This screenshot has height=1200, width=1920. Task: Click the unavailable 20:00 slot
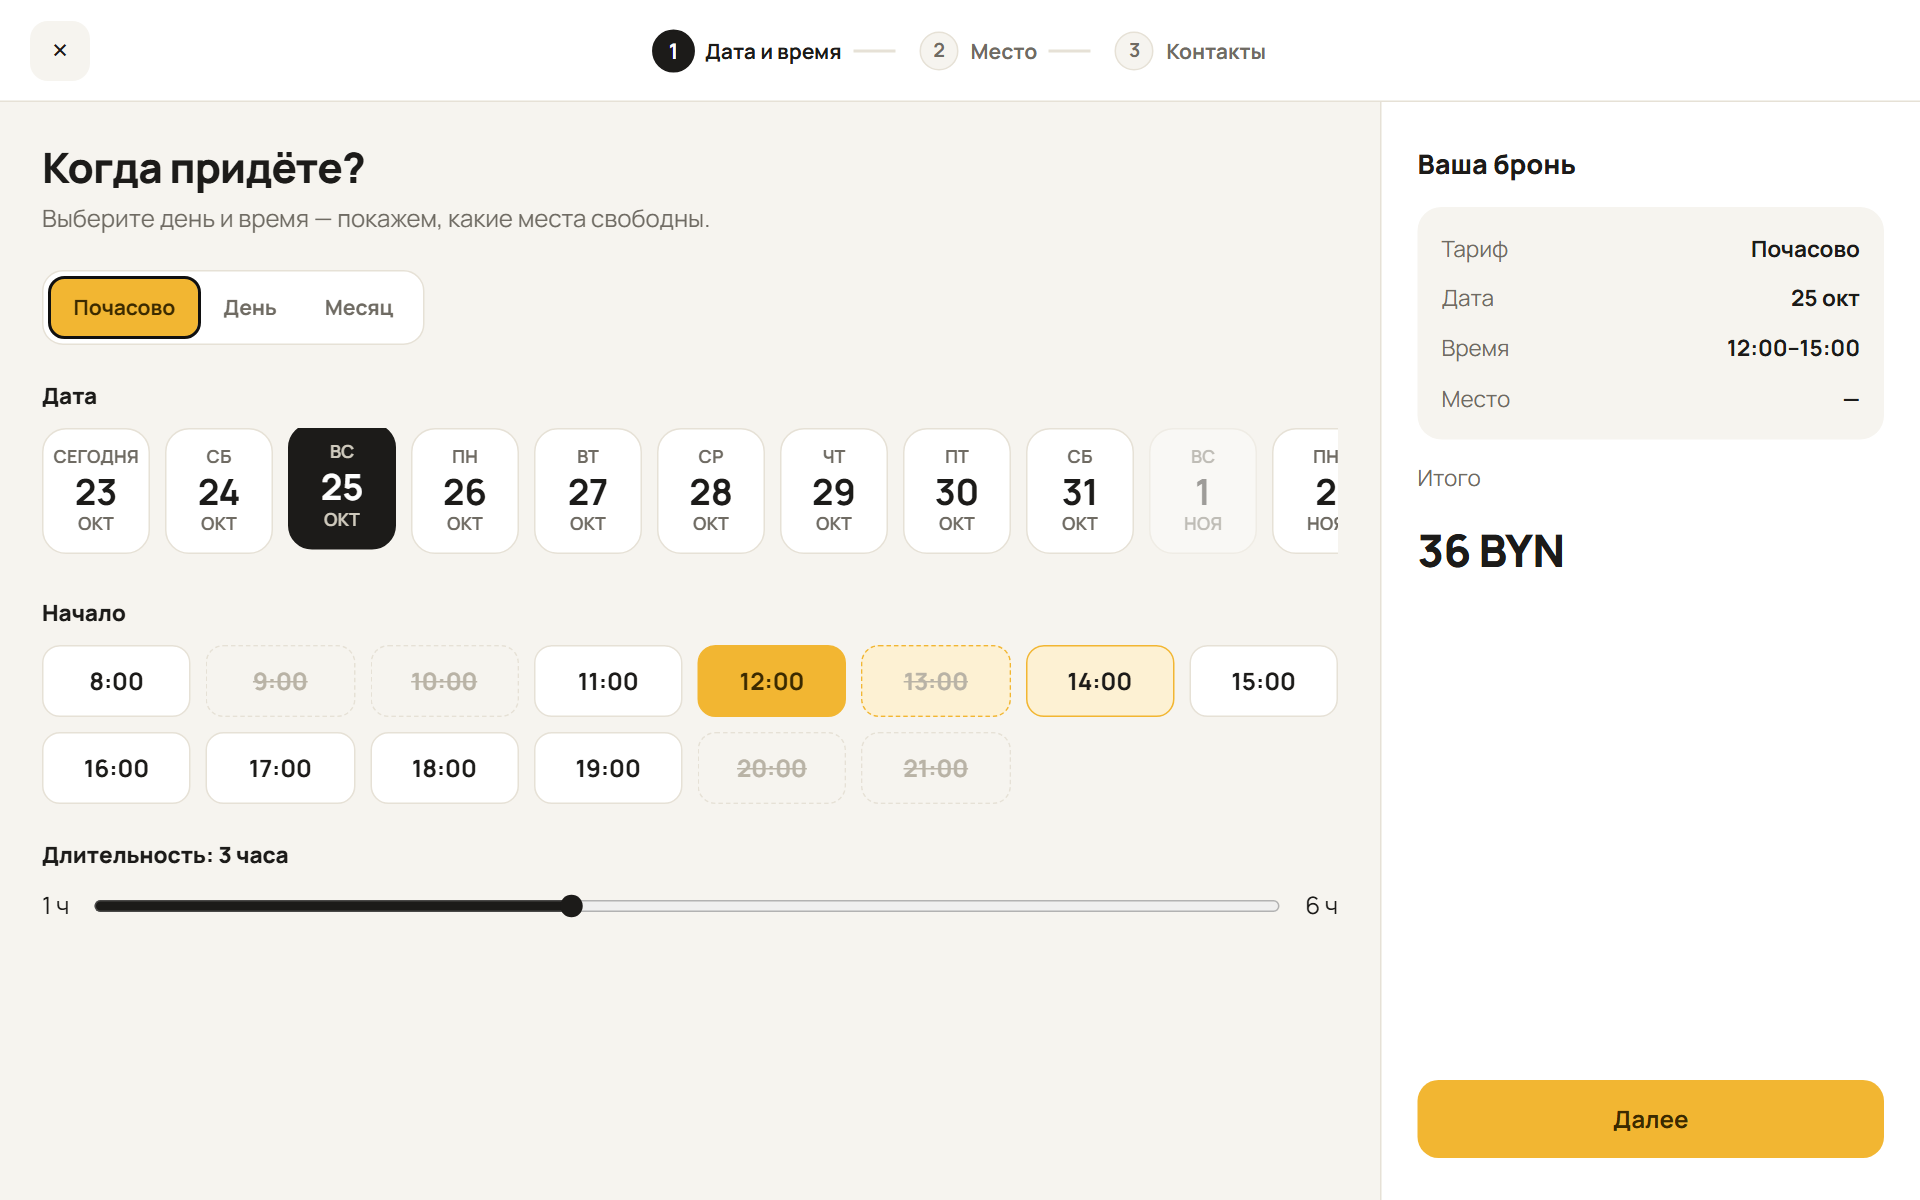[772, 768]
